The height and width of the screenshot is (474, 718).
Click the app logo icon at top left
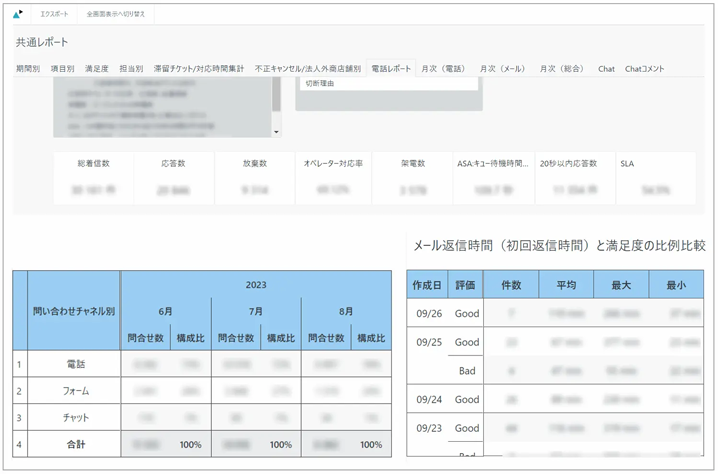18,14
